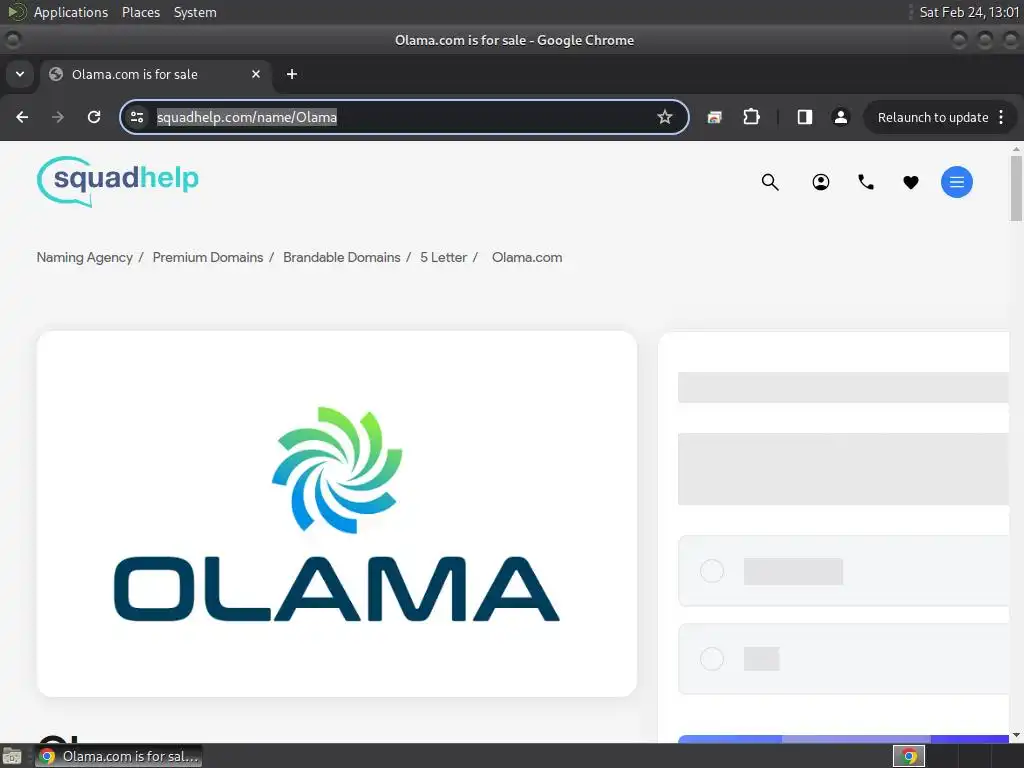Click the Sat Feb 24 clock
This screenshot has height=768, width=1024.
[968, 12]
